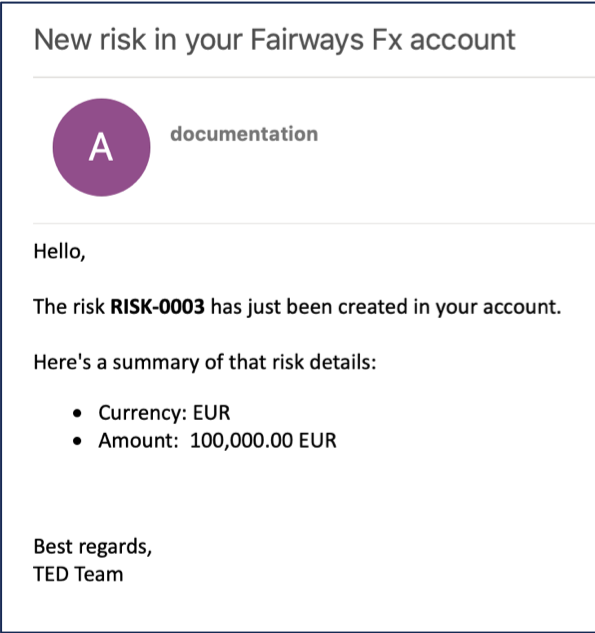Click the Best regards closing line
The width and height of the screenshot is (595, 633).
(93, 547)
